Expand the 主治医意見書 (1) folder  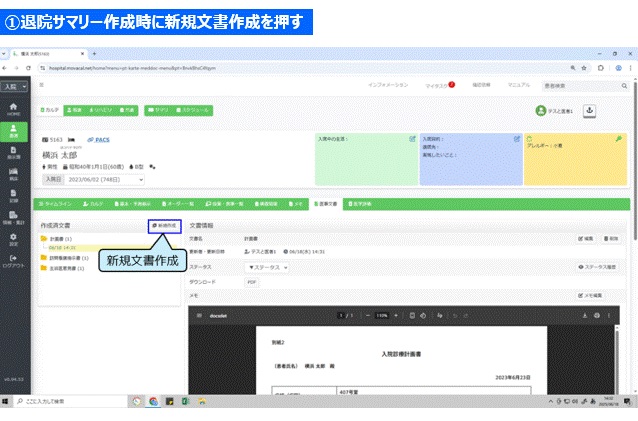tap(62, 268)
